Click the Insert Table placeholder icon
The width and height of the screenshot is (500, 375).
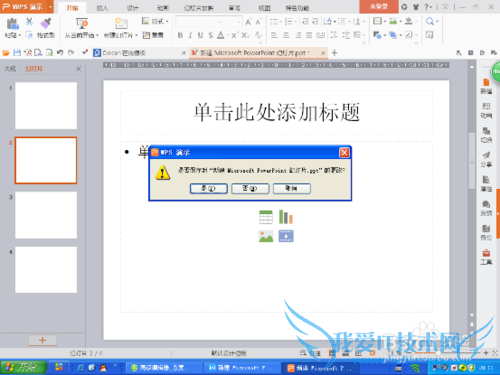pos(266,217)
